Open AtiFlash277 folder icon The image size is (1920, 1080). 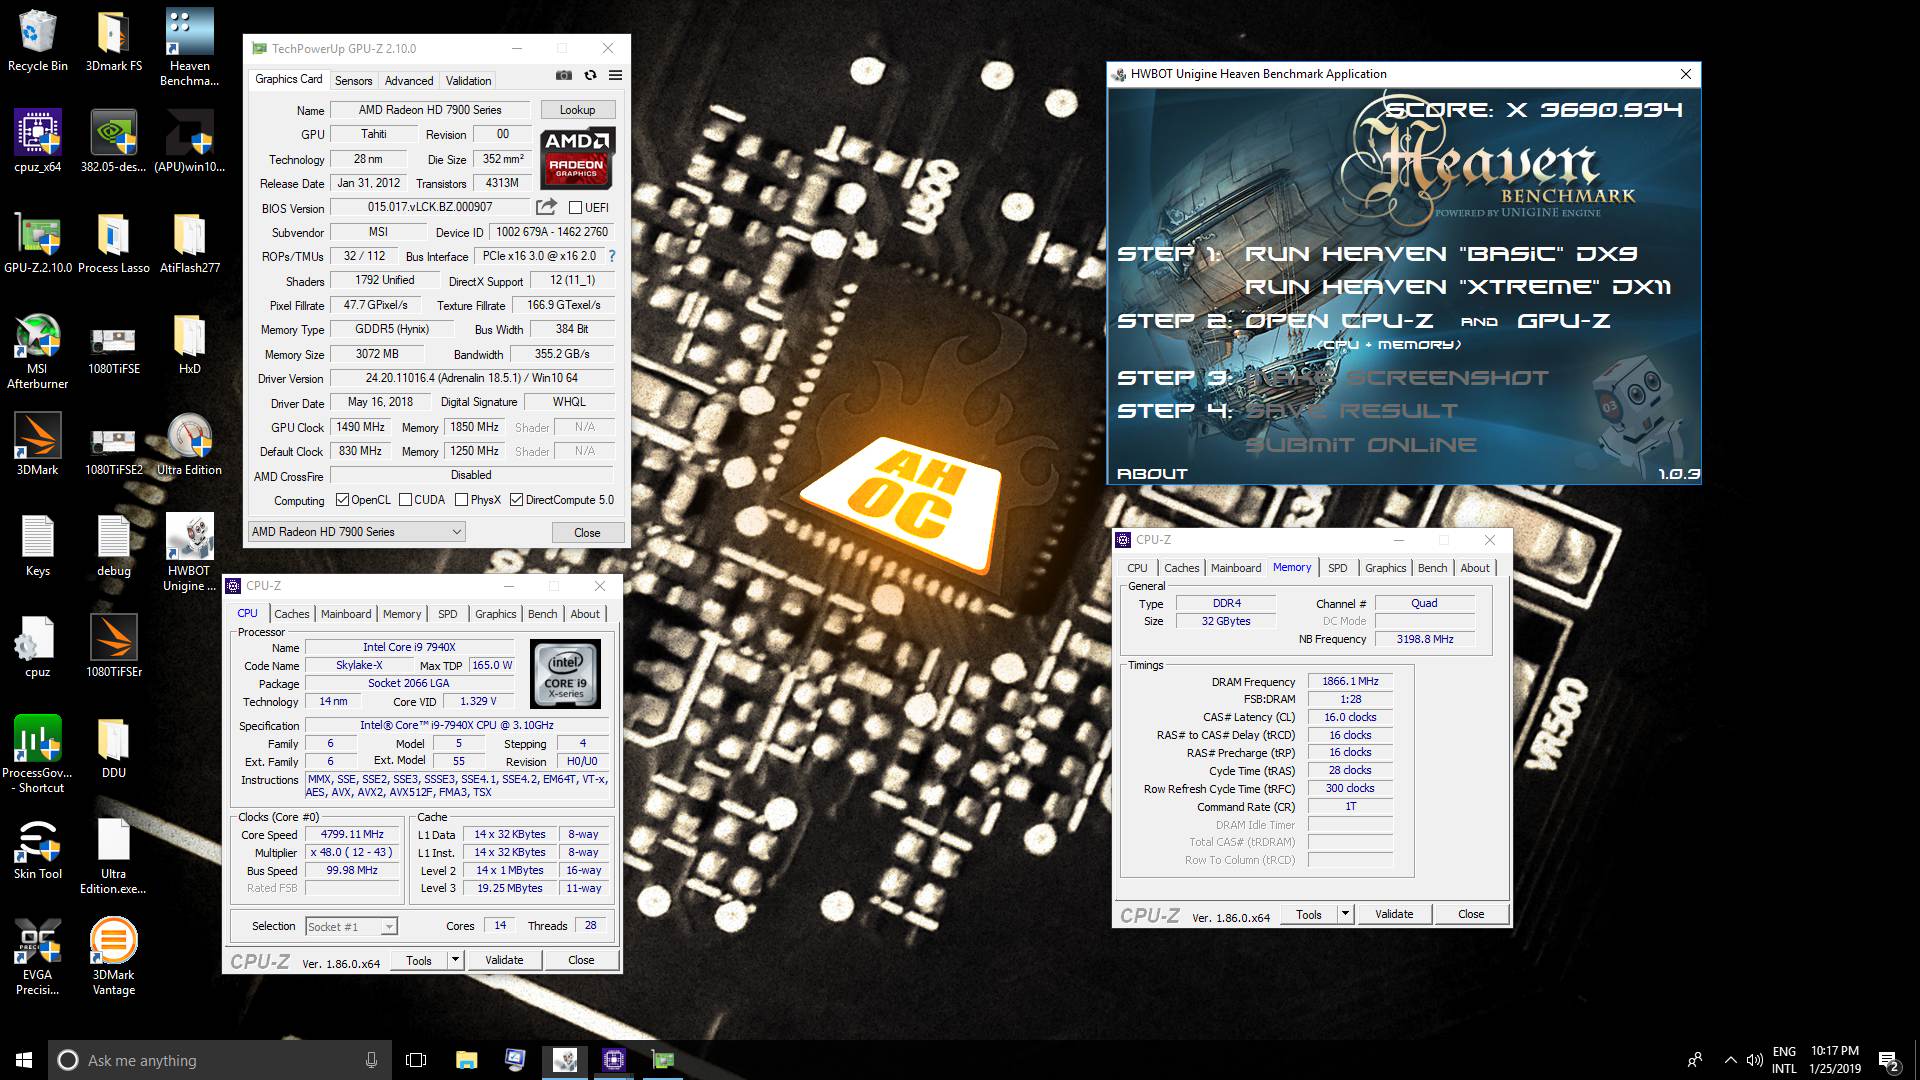point(189,242)
